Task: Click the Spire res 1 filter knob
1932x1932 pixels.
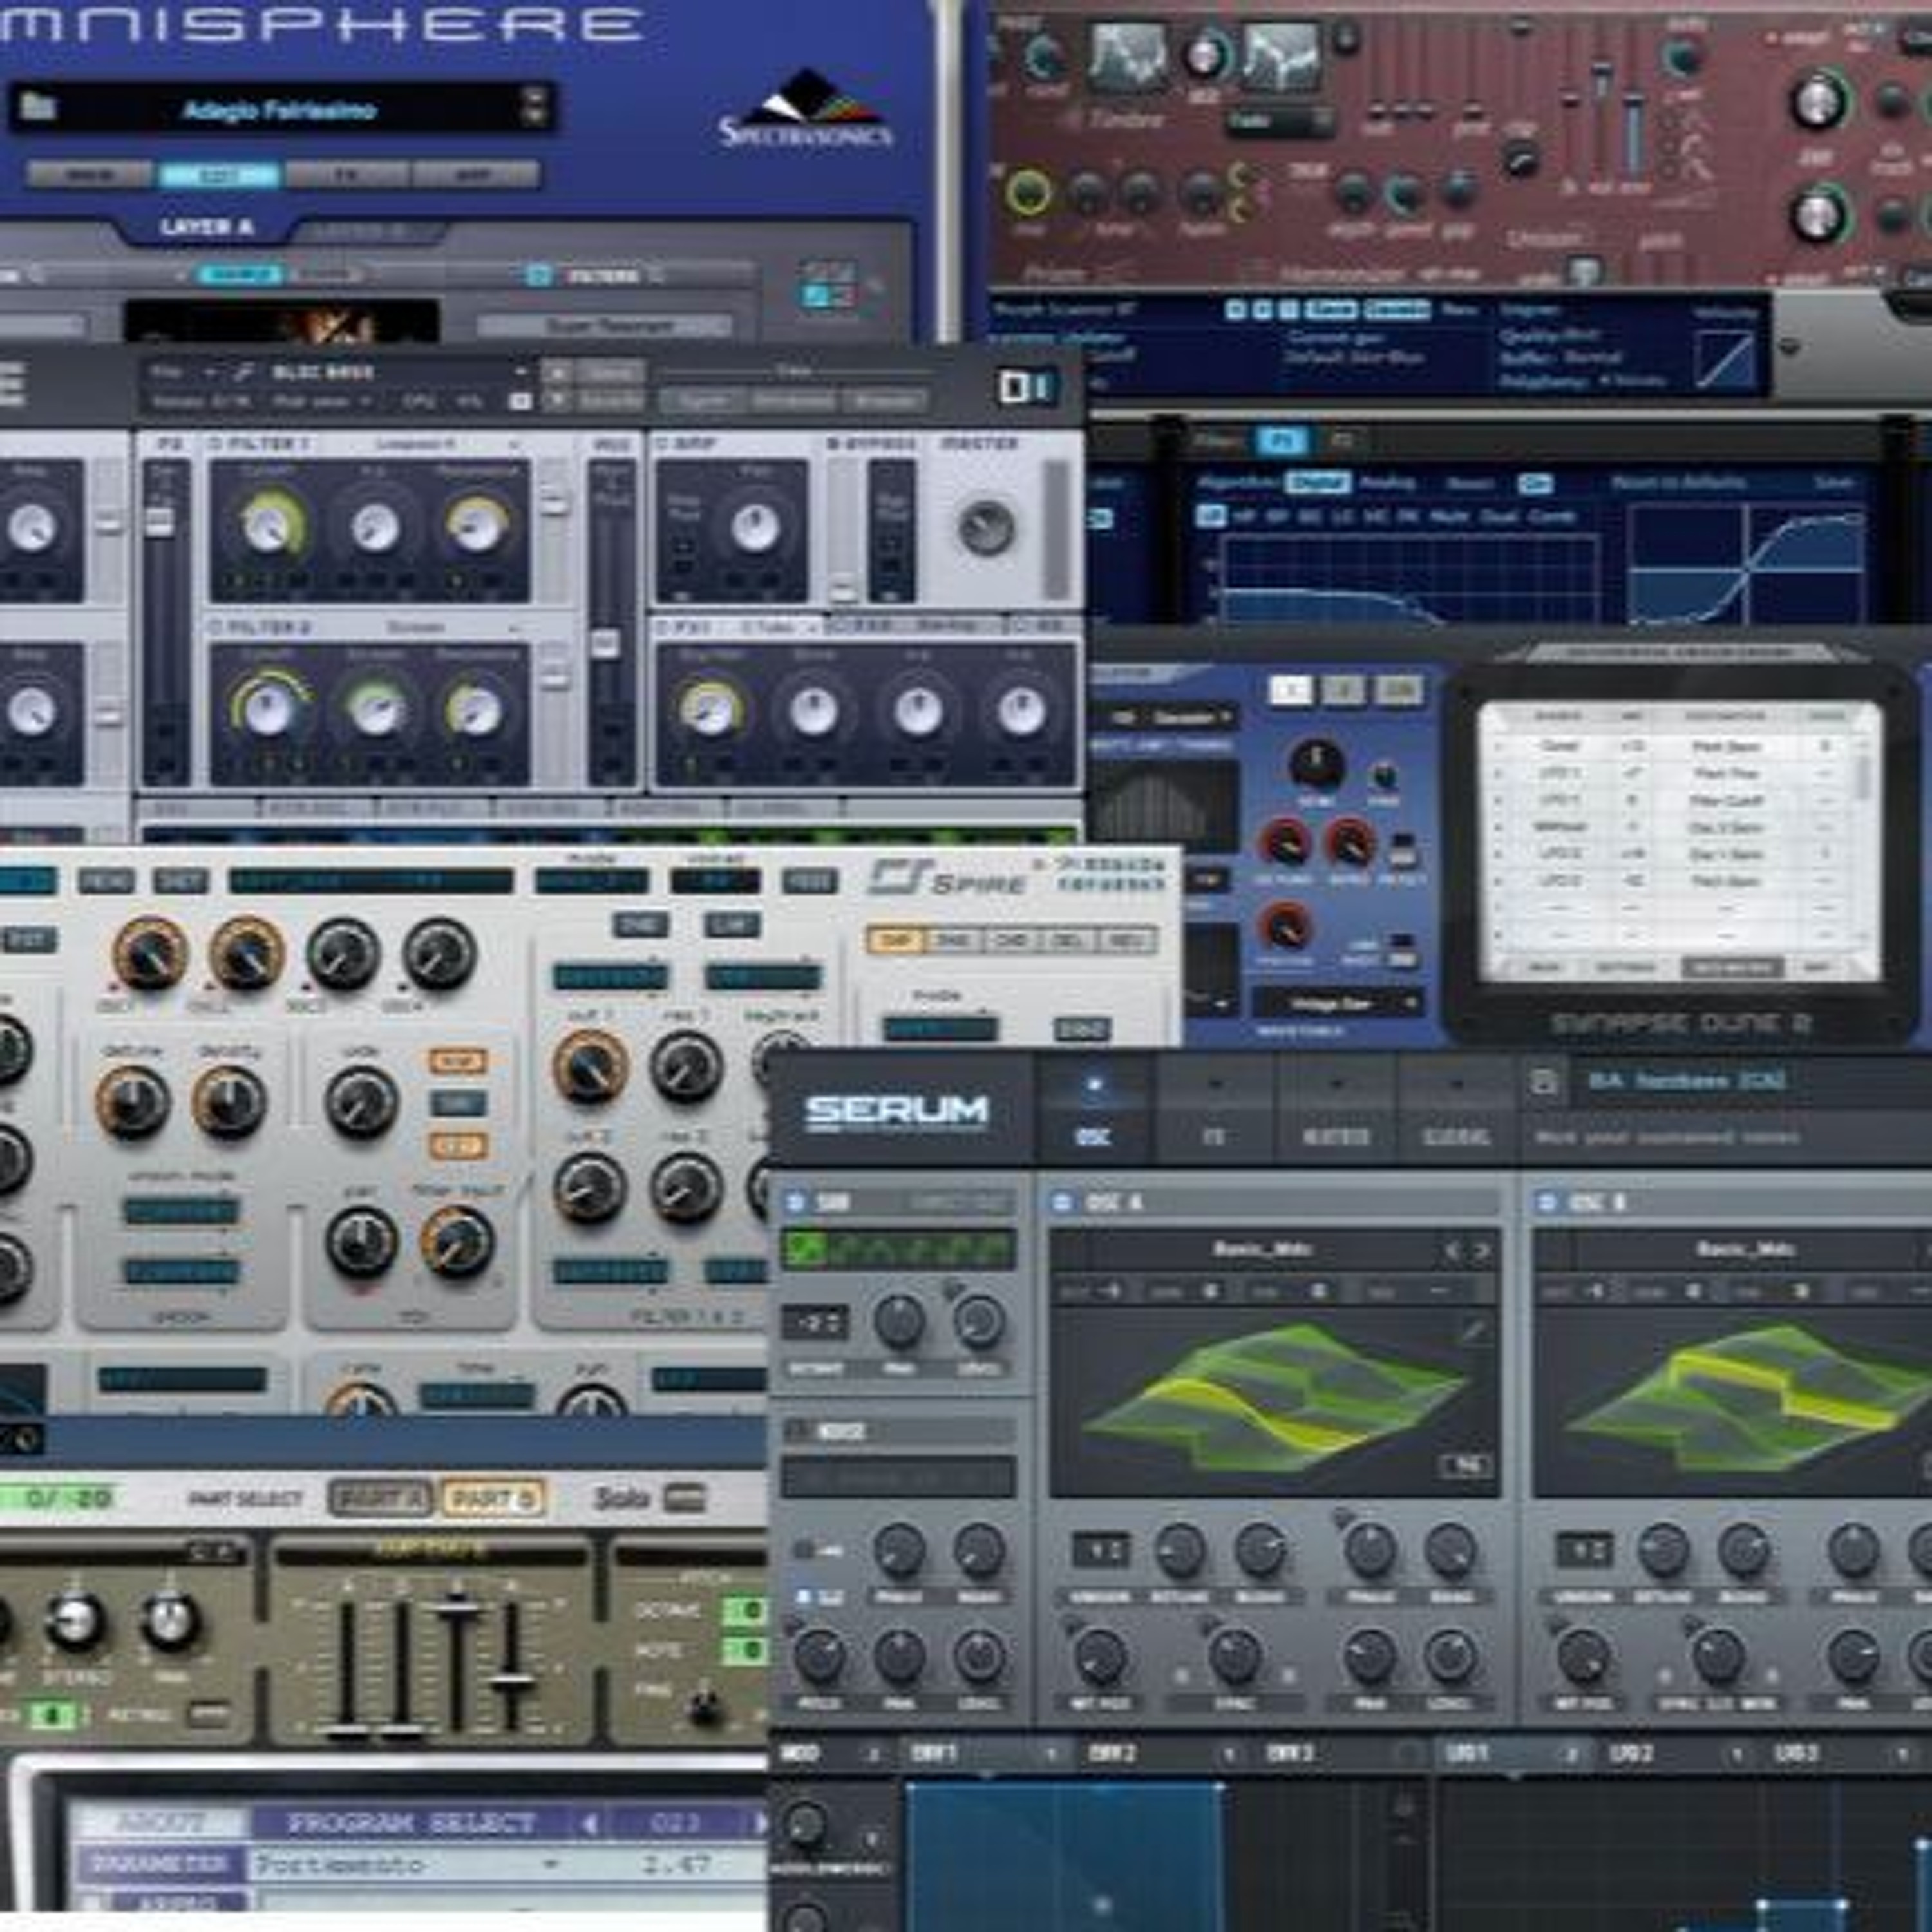Action: click(x=687, y=1068)
